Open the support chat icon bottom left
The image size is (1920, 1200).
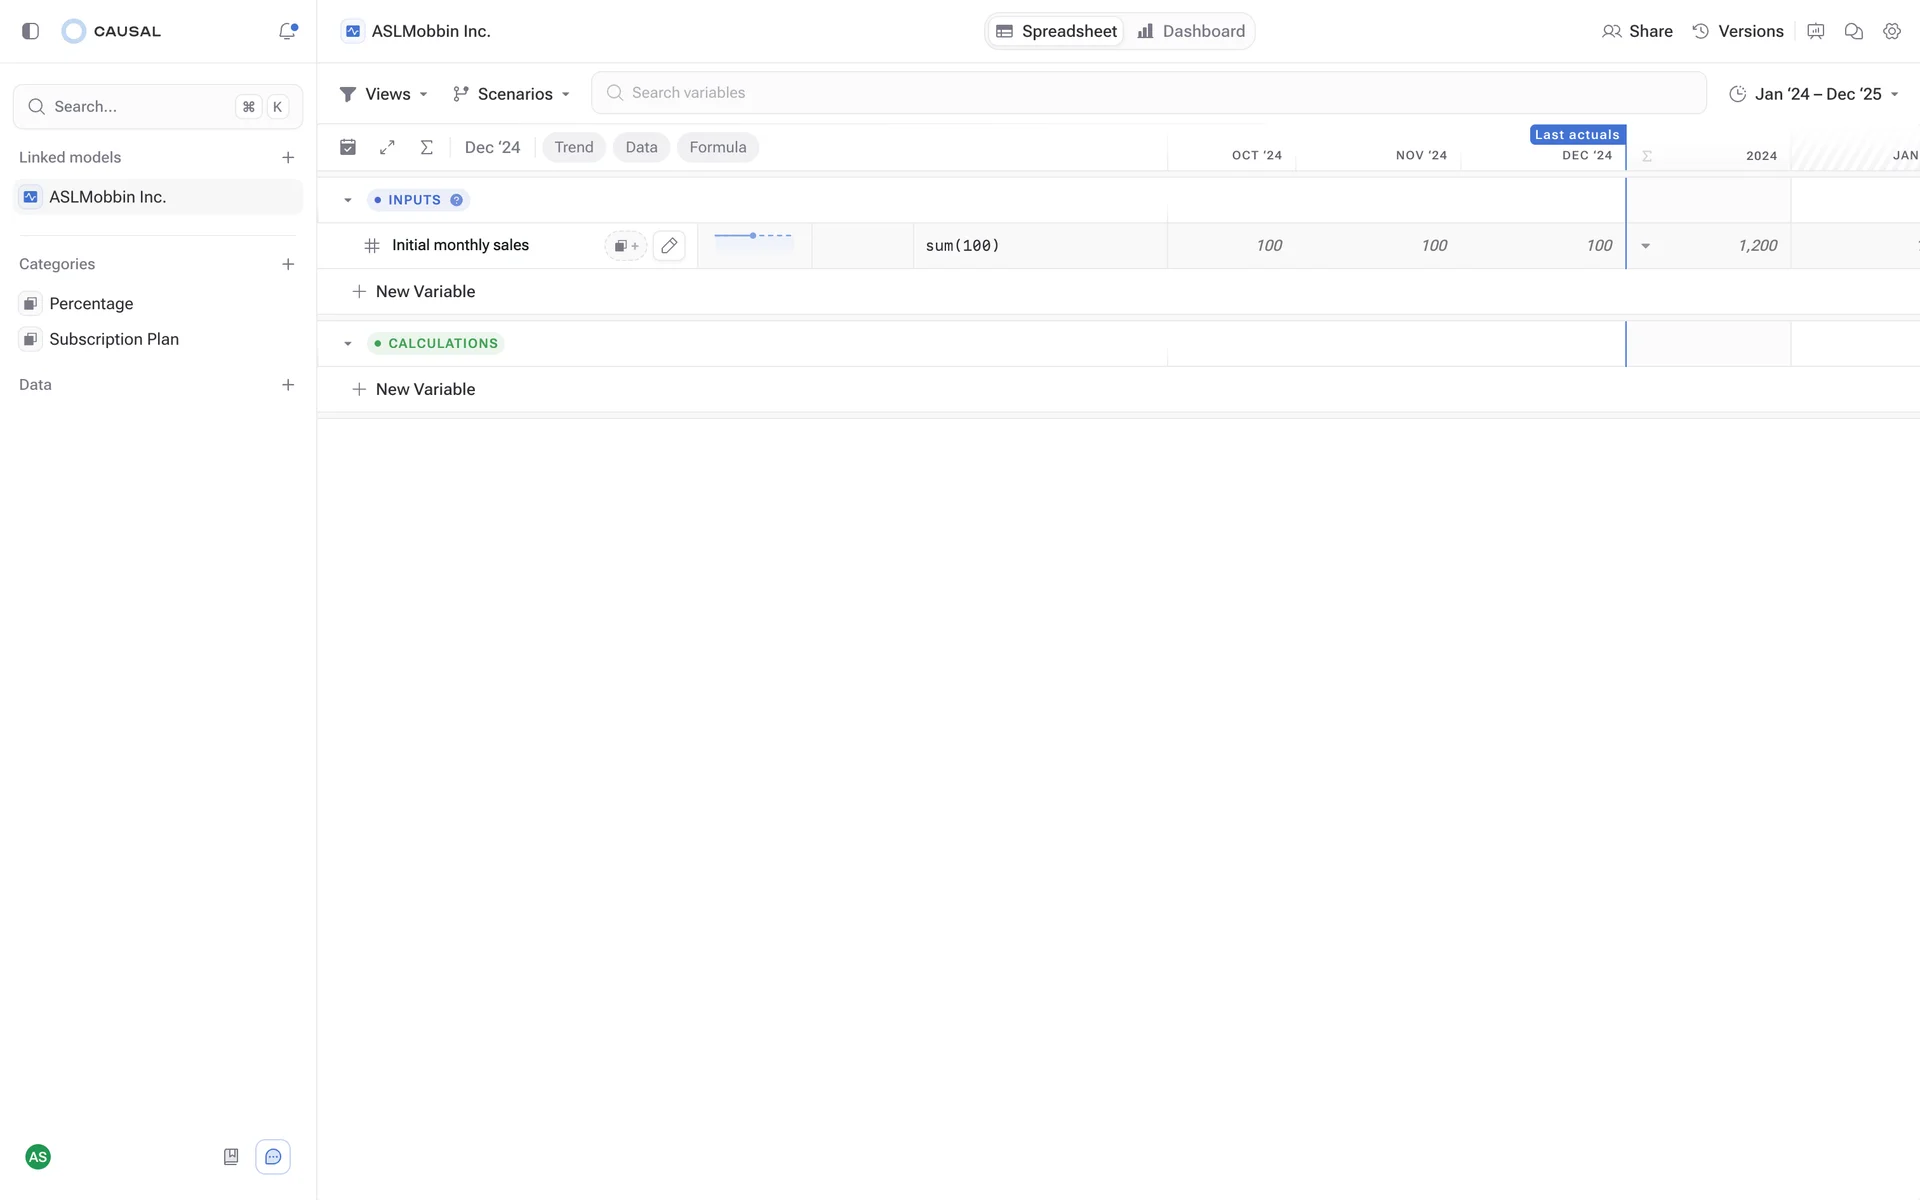(x=272, y=1157)
